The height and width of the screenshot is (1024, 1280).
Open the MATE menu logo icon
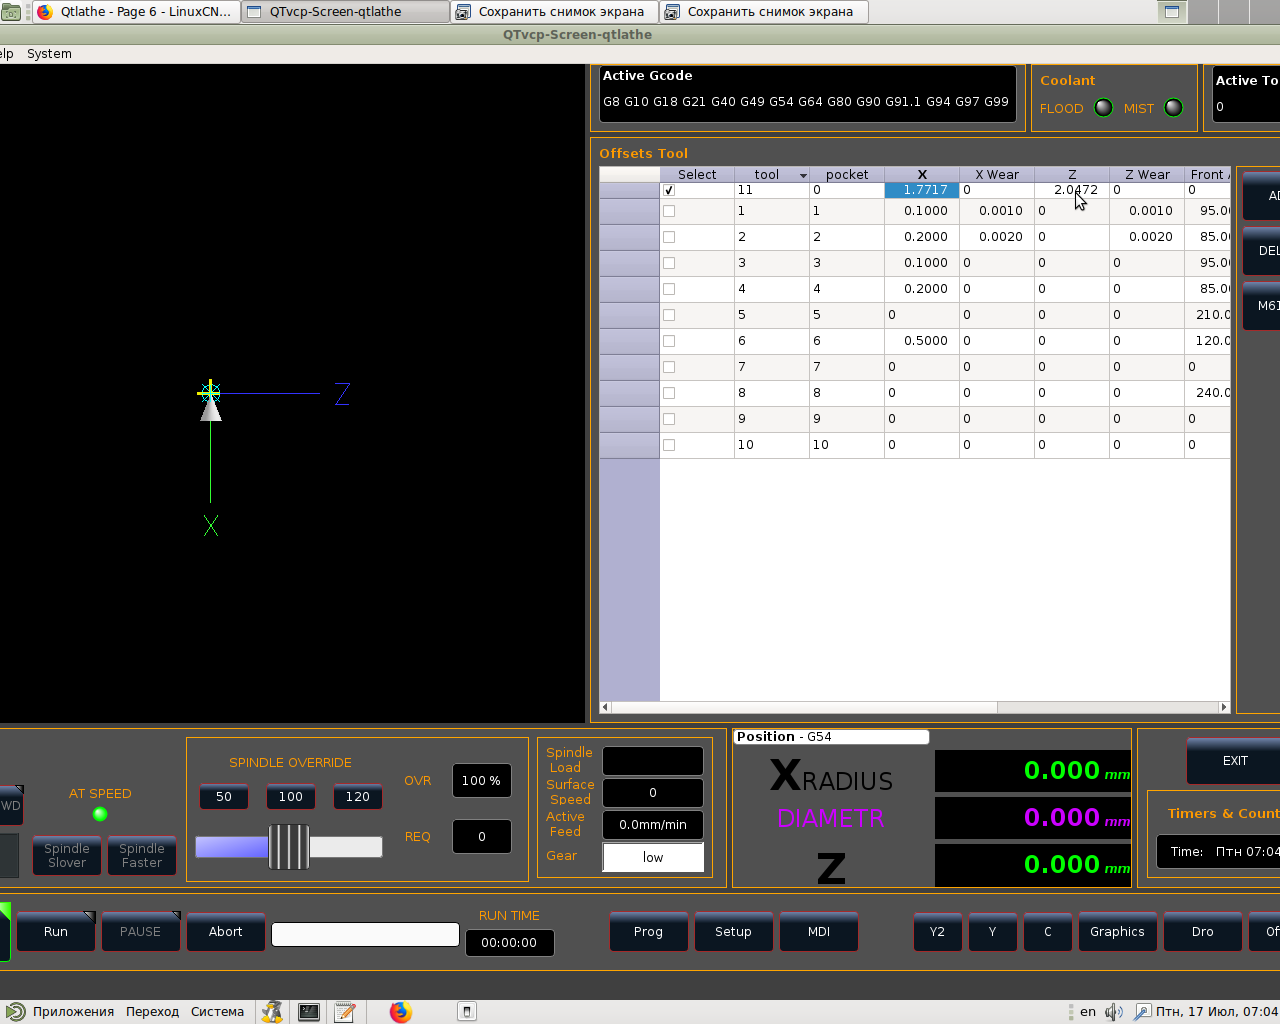coord(15,1012)
